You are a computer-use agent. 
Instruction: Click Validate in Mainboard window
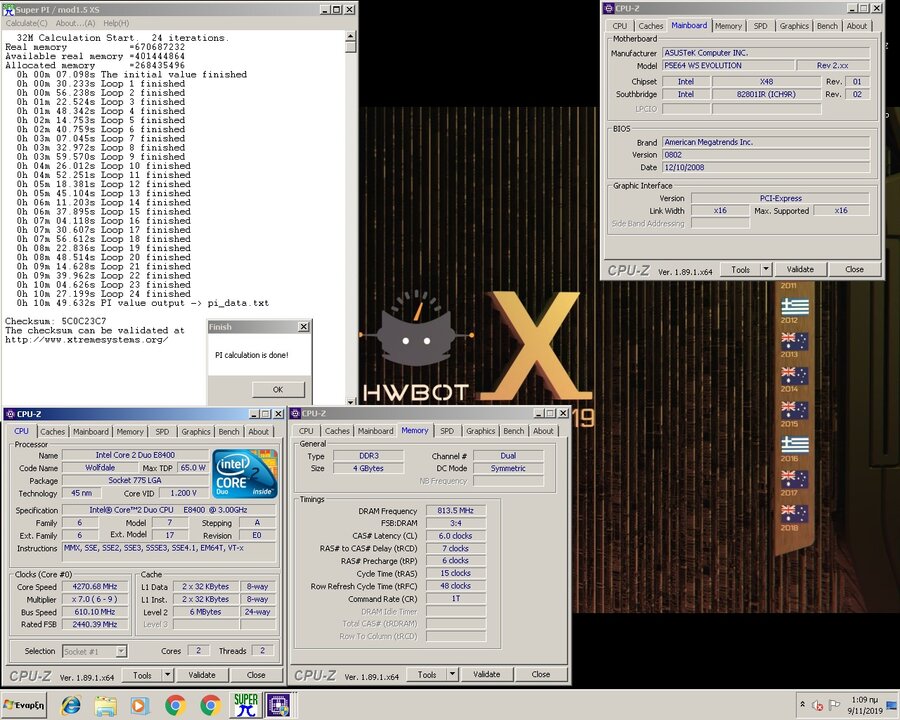(x=800, y=269)
